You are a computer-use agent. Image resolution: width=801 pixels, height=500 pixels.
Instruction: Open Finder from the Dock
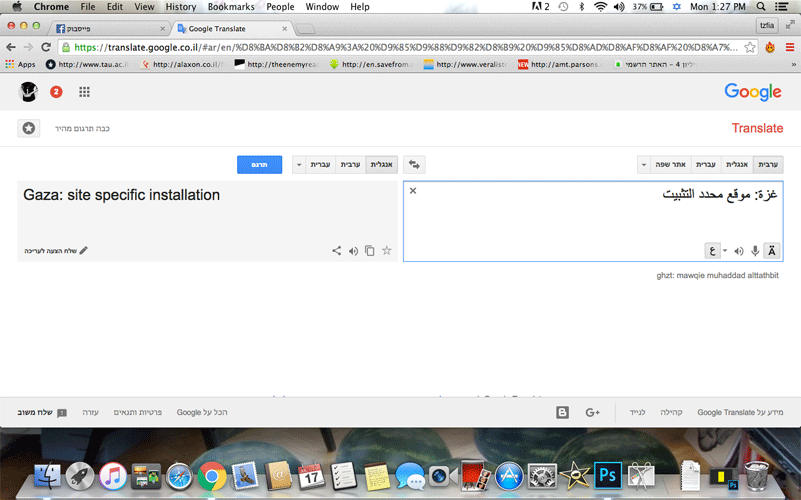[x=47, y=475]
